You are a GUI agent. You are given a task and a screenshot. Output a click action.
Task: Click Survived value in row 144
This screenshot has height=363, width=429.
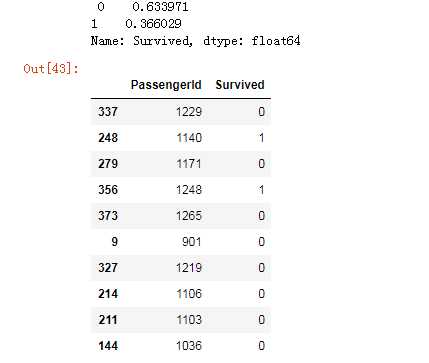pyautogui.click(x=261, y=346)
